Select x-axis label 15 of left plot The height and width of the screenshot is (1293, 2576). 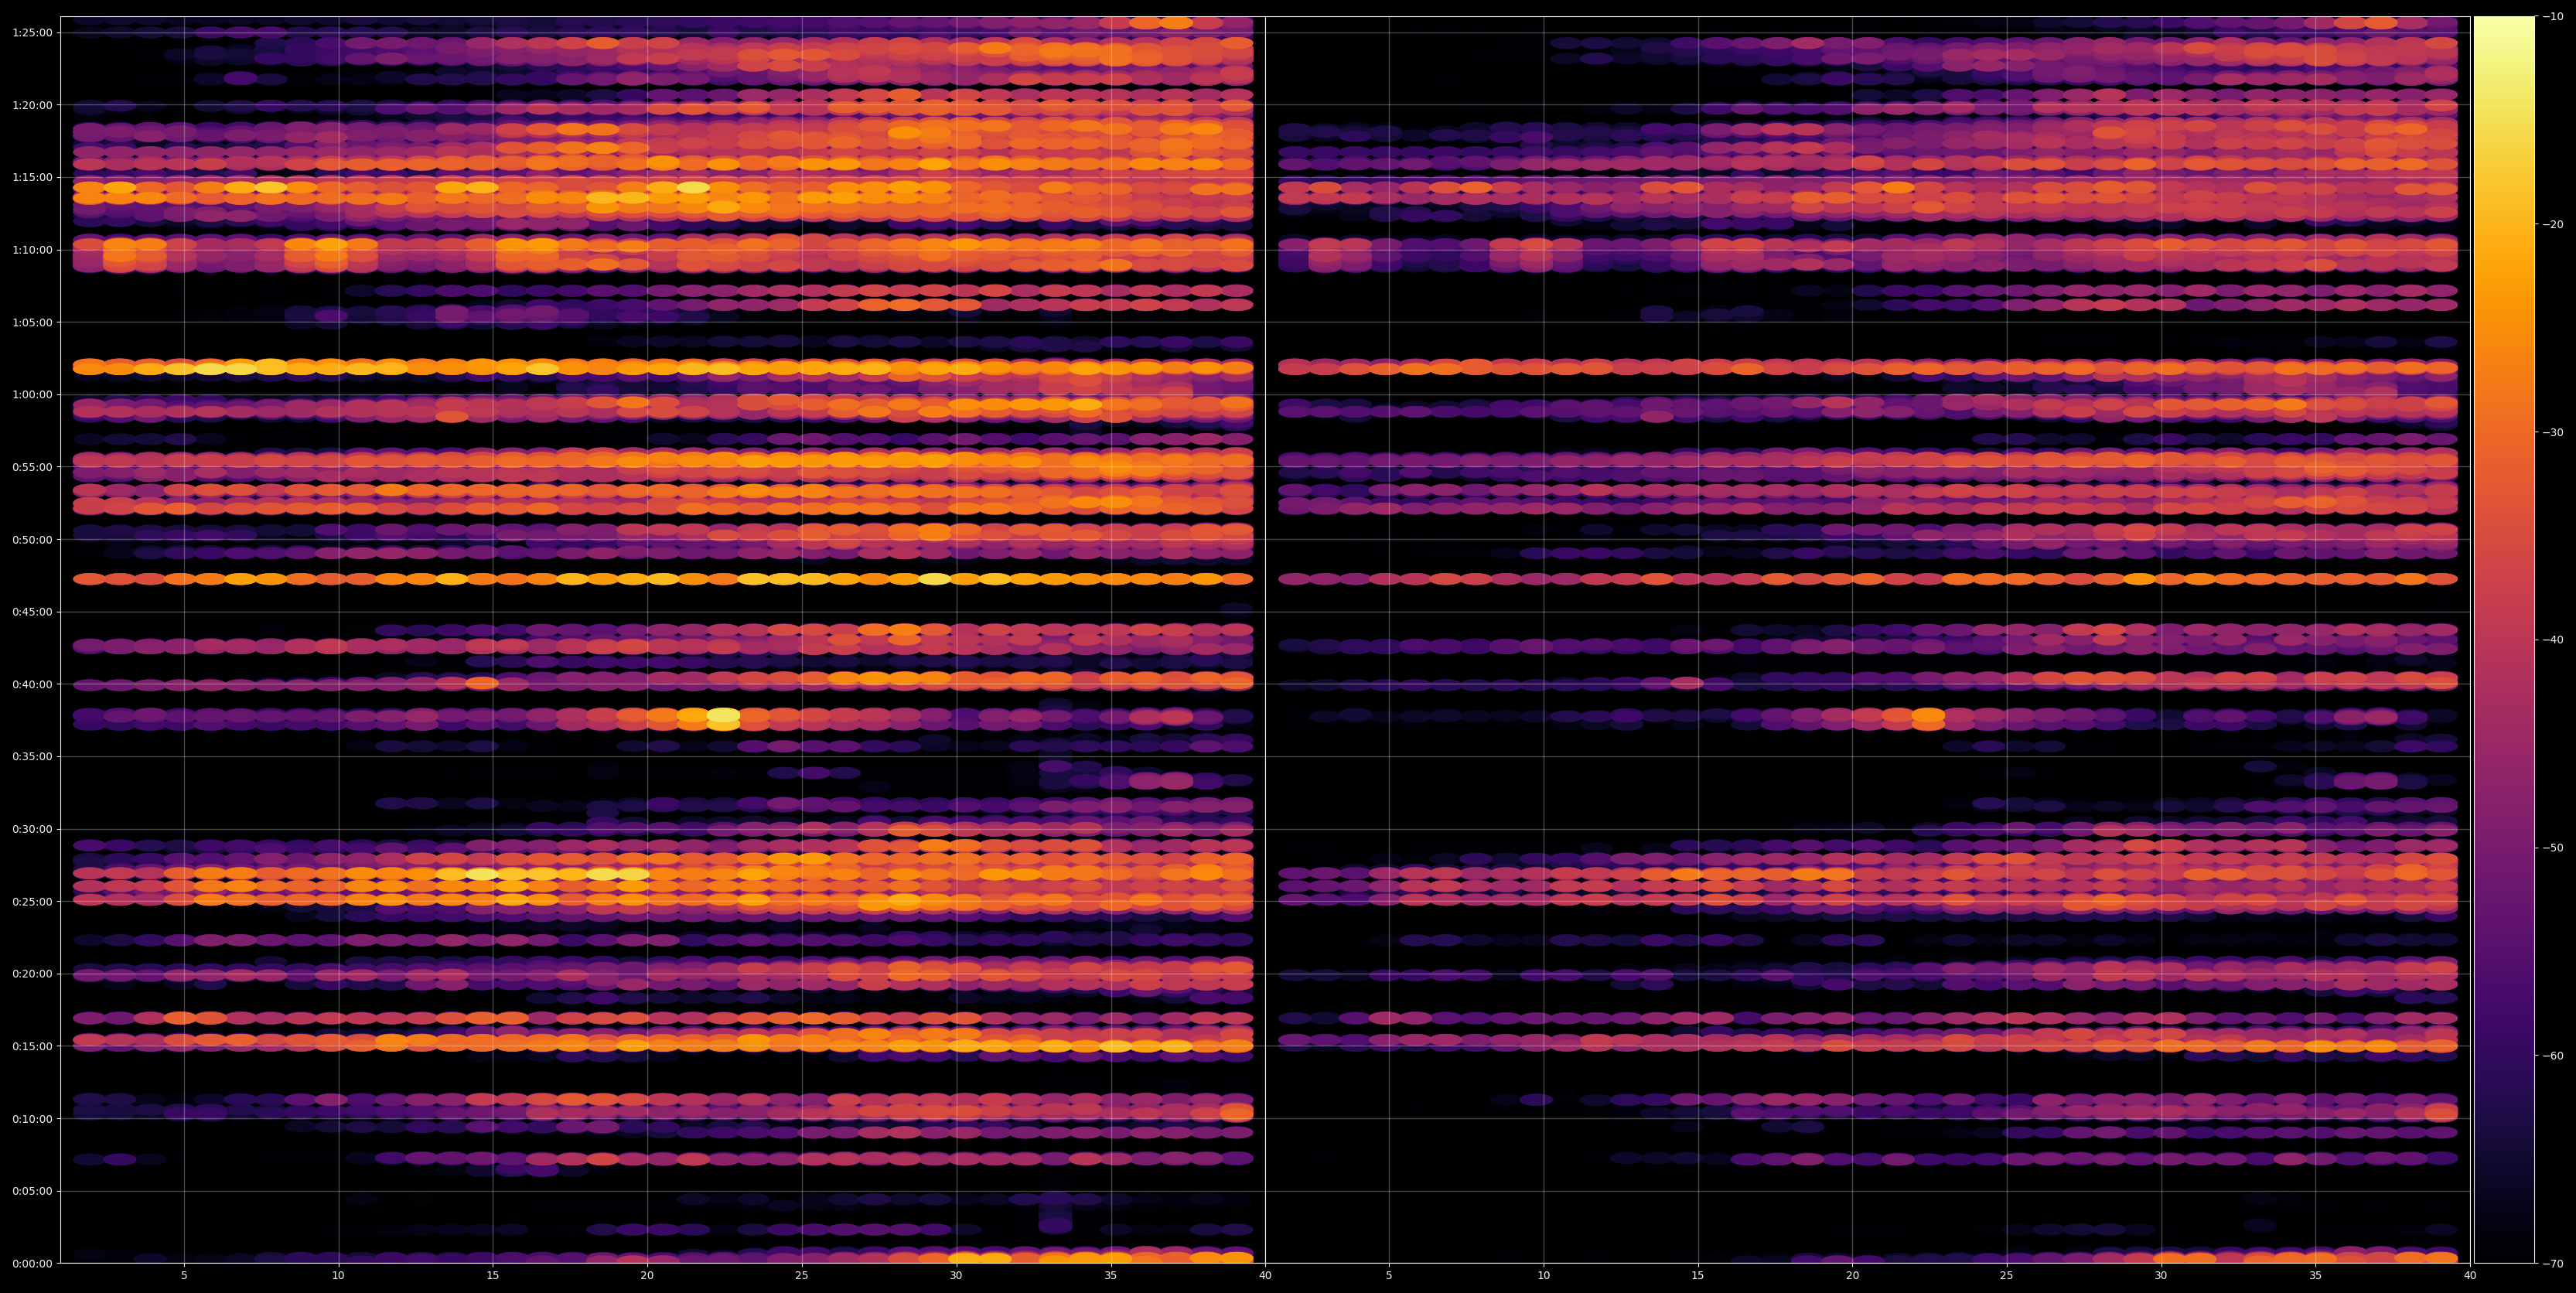493,1276
